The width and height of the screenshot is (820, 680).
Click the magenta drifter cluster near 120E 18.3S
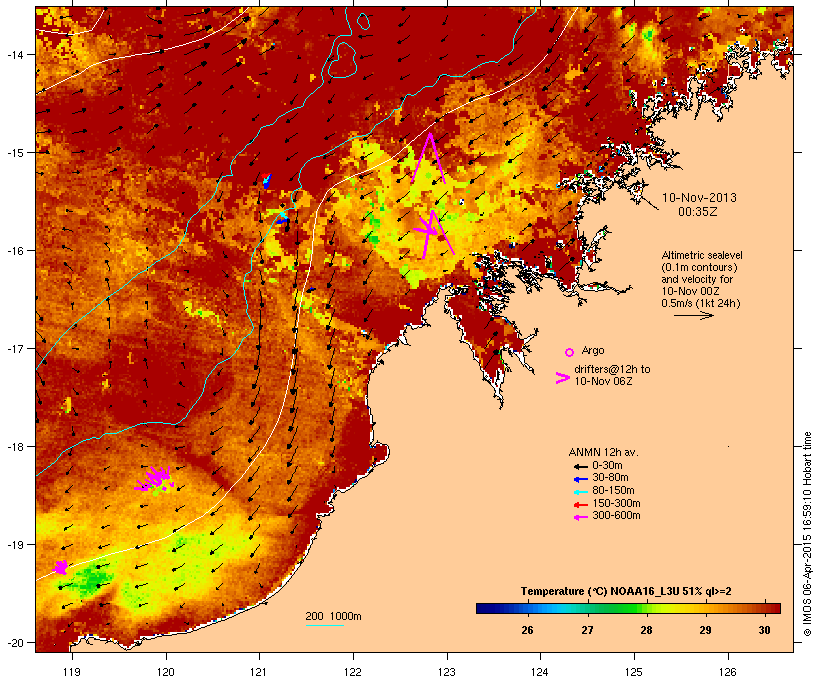click(x=154, y=479)
